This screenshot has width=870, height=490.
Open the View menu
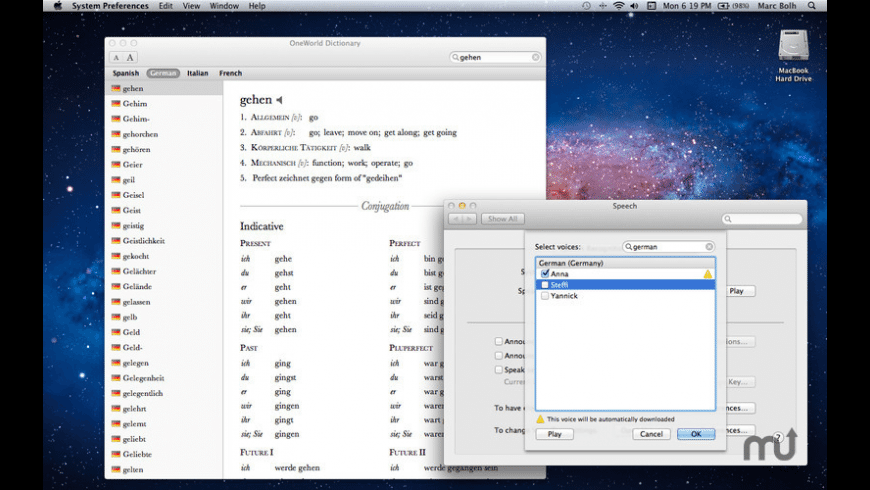(x=191, y=6)
